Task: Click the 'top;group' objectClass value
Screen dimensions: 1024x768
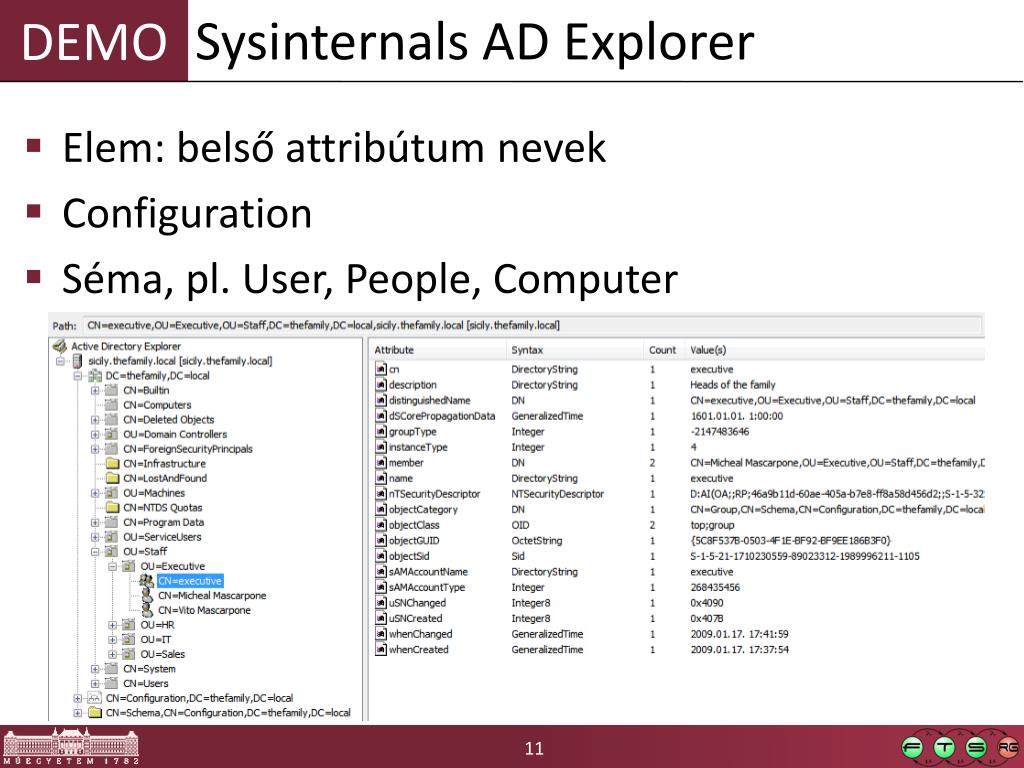Action: pyautogui.click(x=712, y=525)
